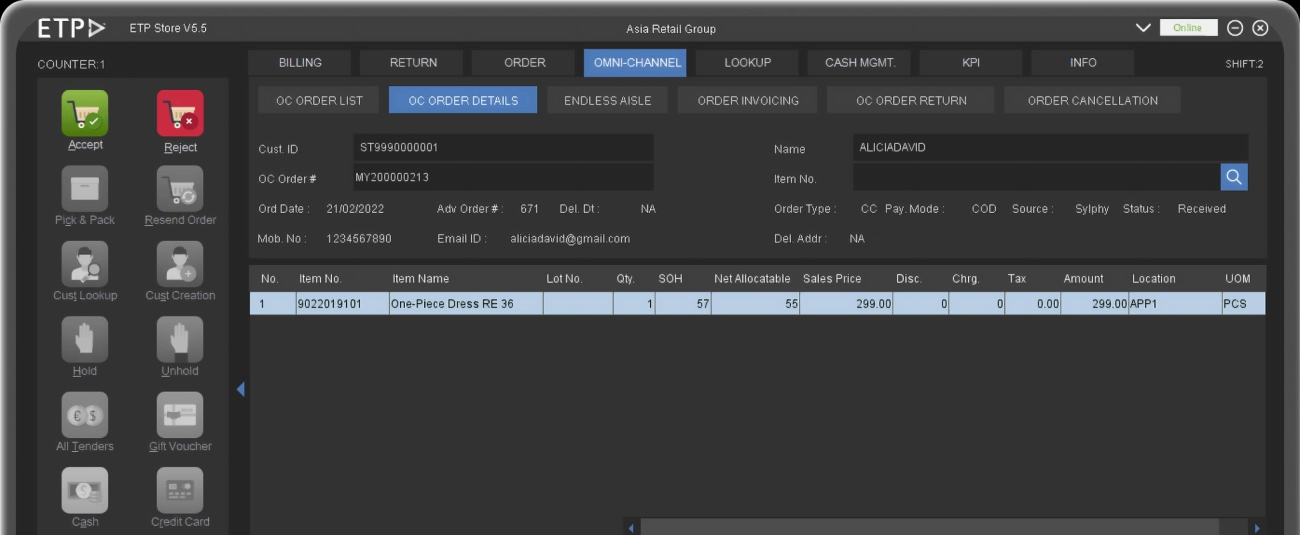
Task: Select the OMNI-CHANNEL tab
Action: tap(635, 63)
